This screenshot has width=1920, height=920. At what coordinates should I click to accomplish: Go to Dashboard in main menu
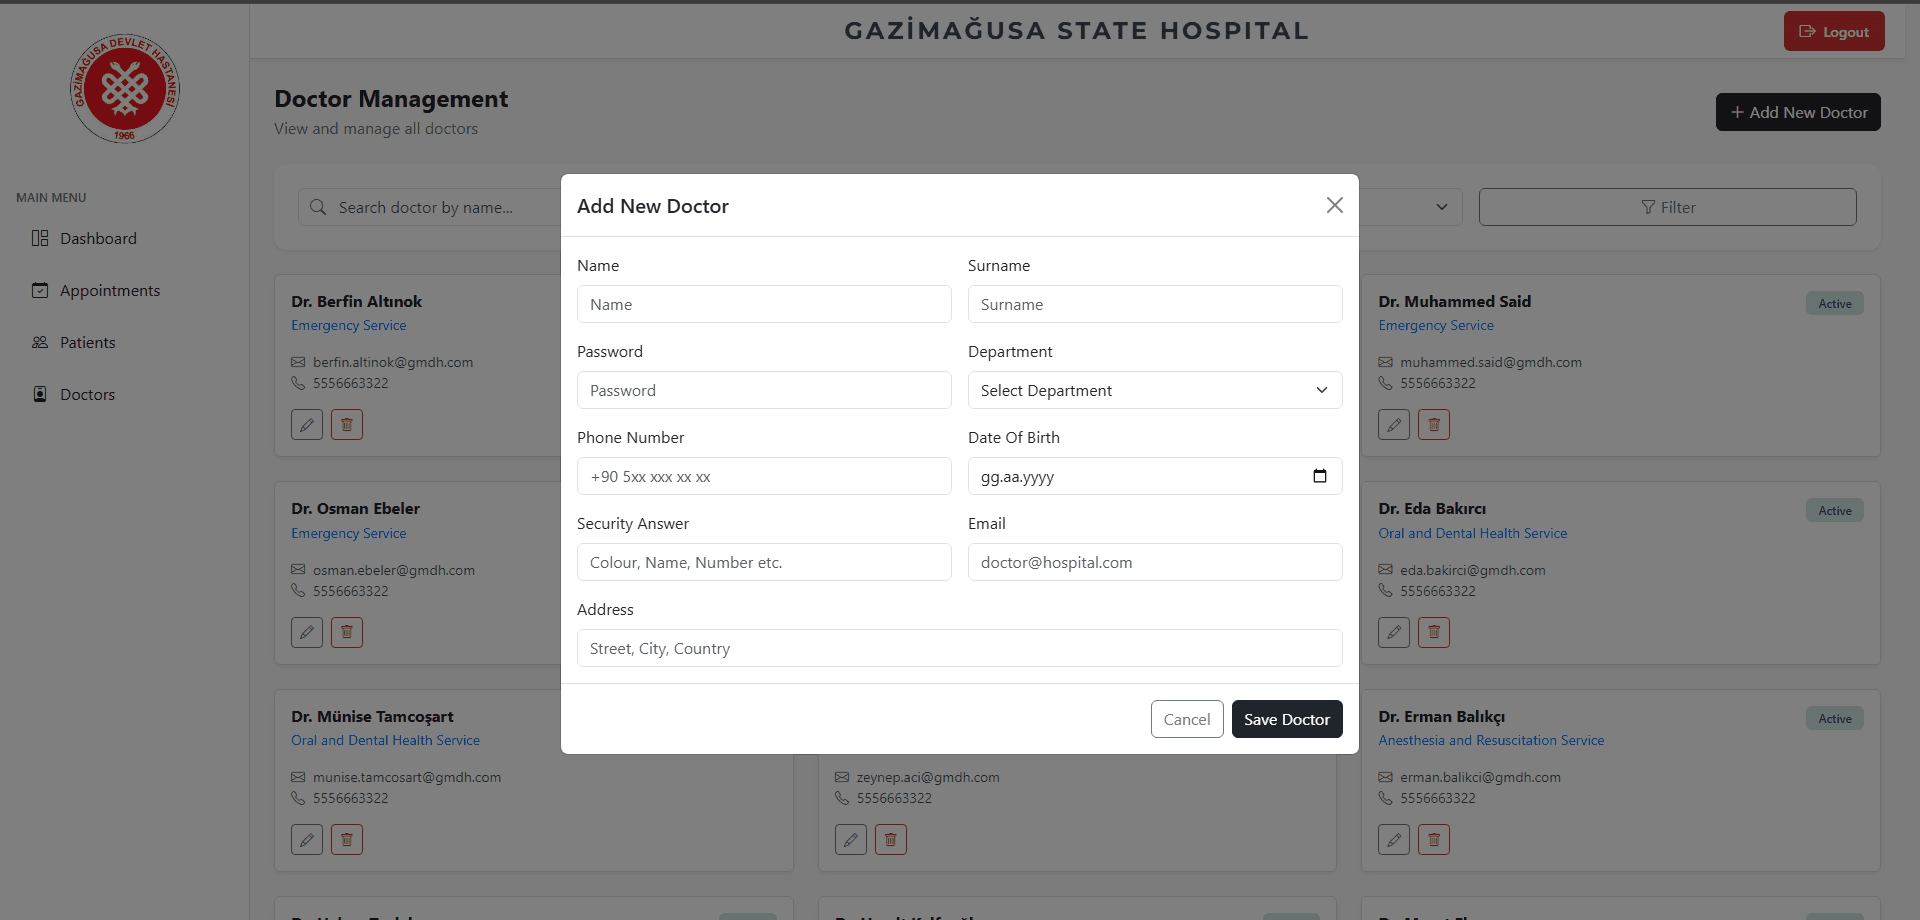pos(98,238)
